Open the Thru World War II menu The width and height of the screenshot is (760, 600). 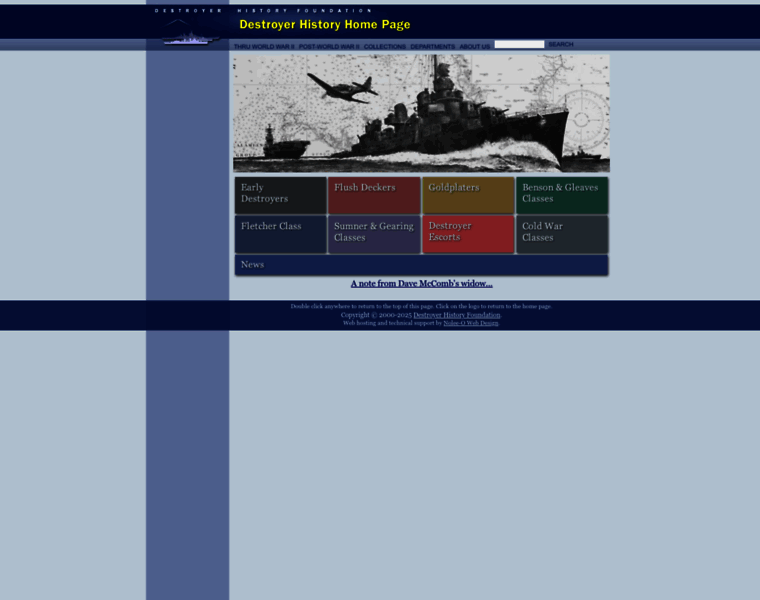(264, 47)
